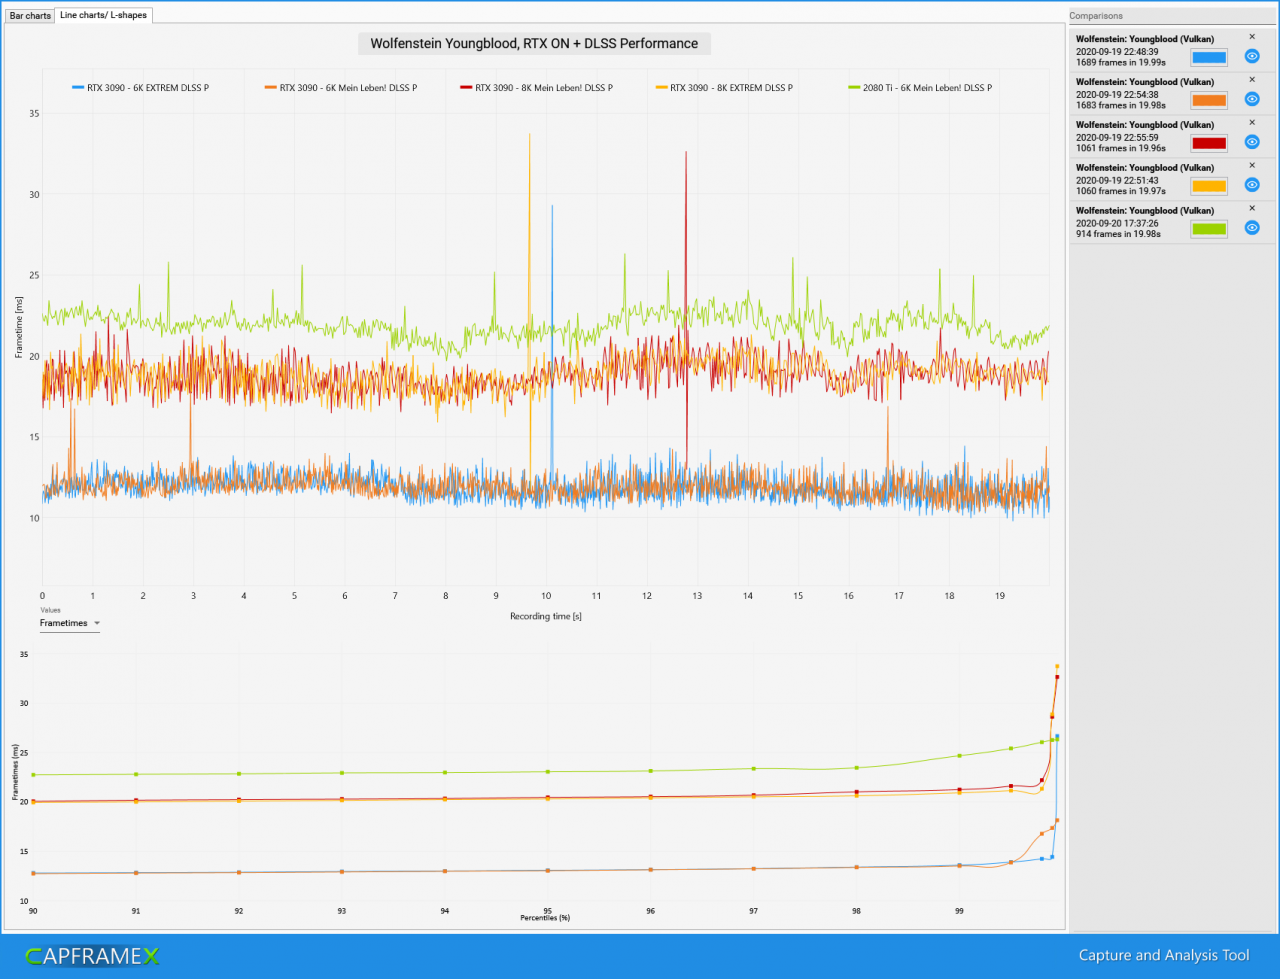Click the CapFrameX logo

(92, 956)
